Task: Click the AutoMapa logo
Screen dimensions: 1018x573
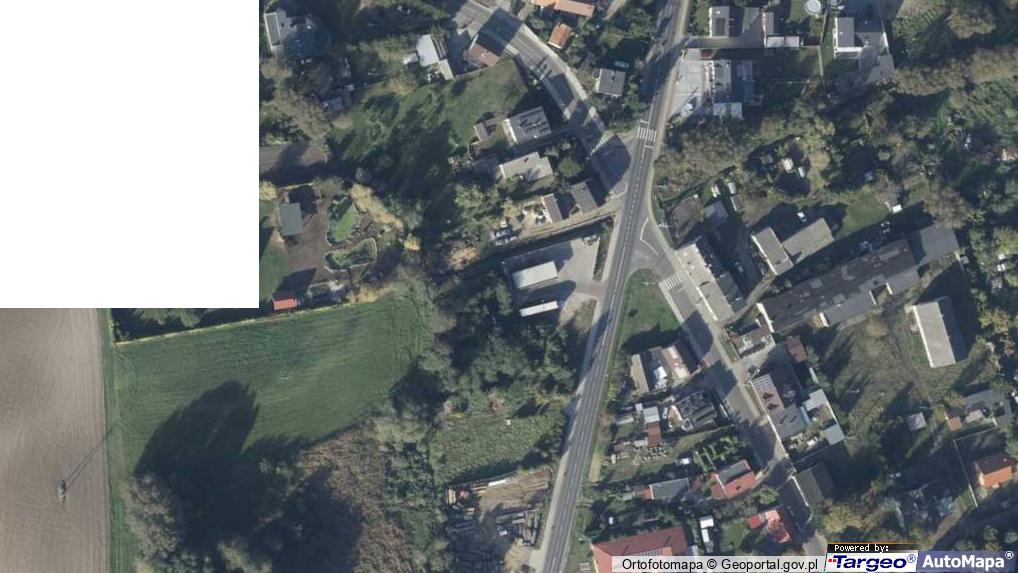Action: tap(967, 561)
